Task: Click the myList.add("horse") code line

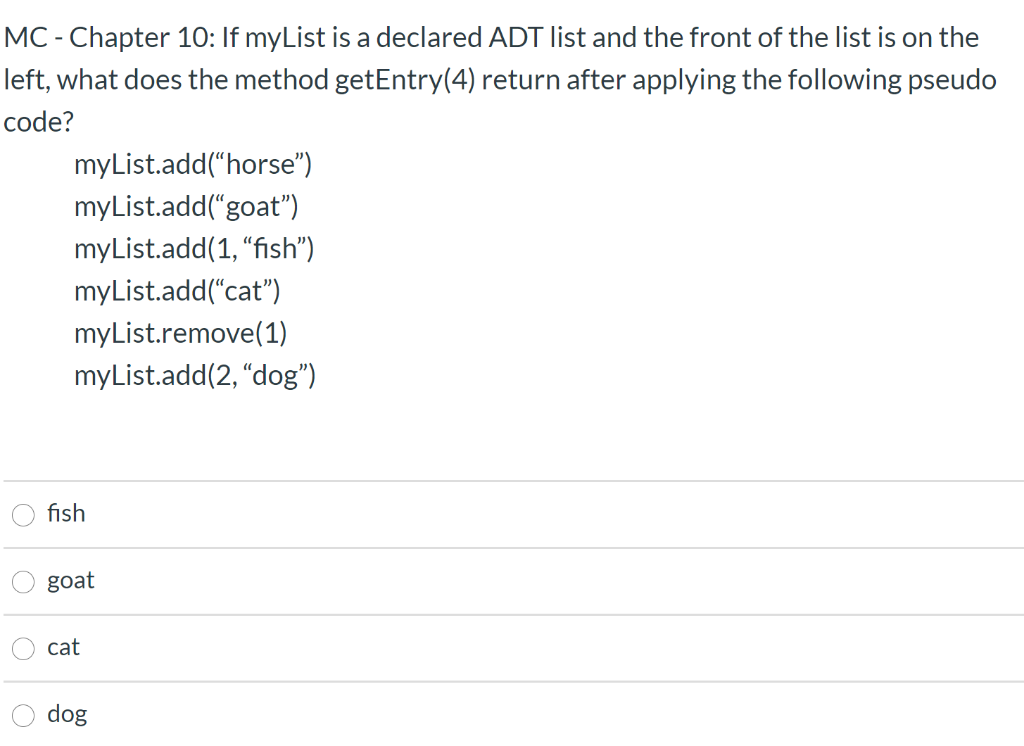Action: point(194,165)
